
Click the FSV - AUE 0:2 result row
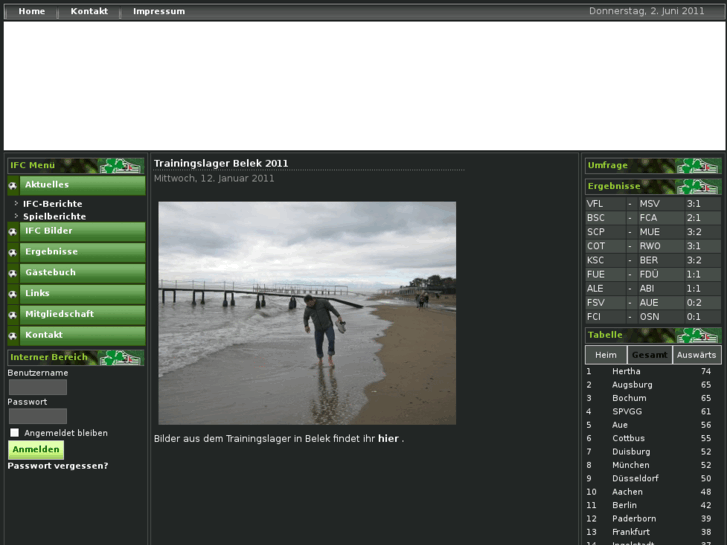click(x=653, y=303)
